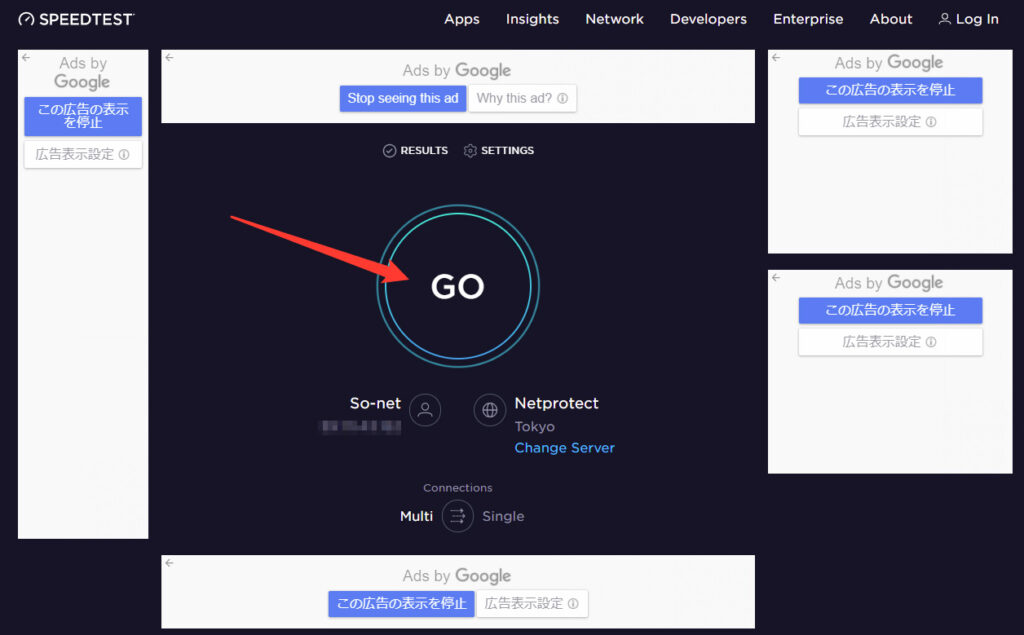The height and width of the screenshot is (635, 1024).
Task: Click the back arrow on bottom banner ad
Action: 169,564
